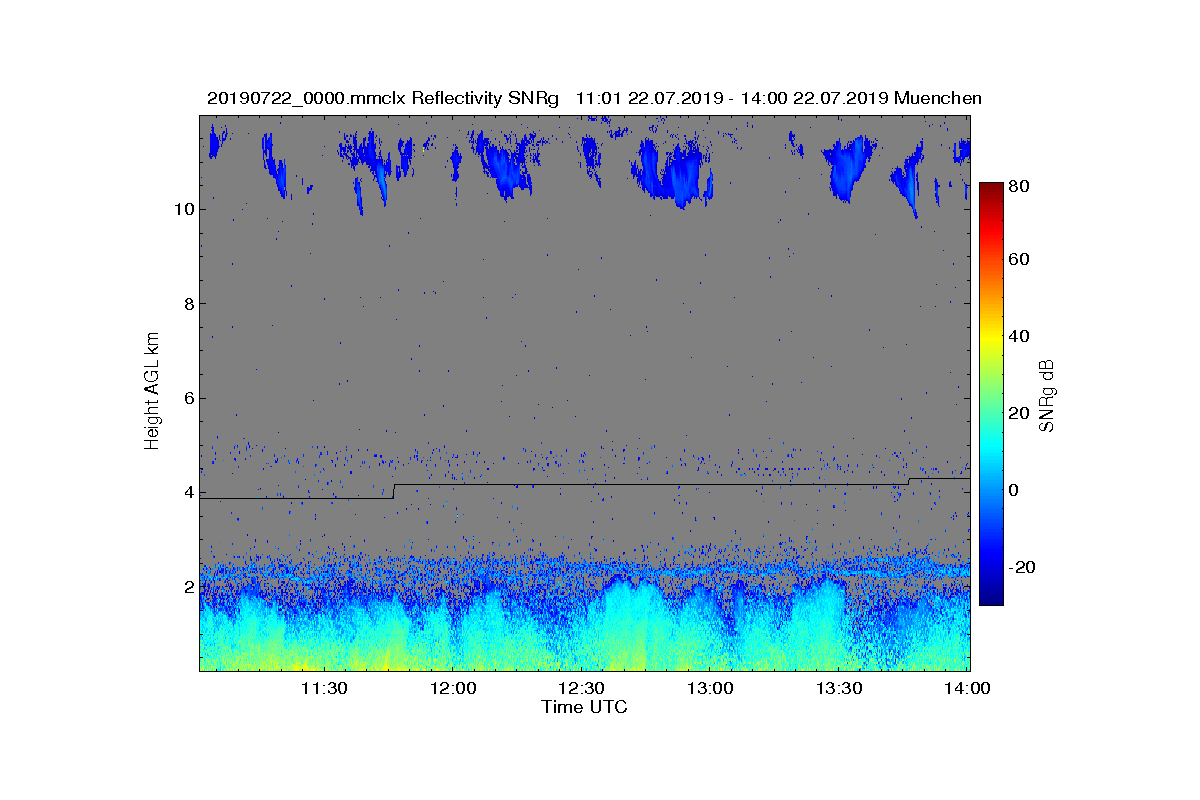The width and height of the screenshot is (1200, 800).
Task: Click the height tick label 4
Action: pos(189,492)
